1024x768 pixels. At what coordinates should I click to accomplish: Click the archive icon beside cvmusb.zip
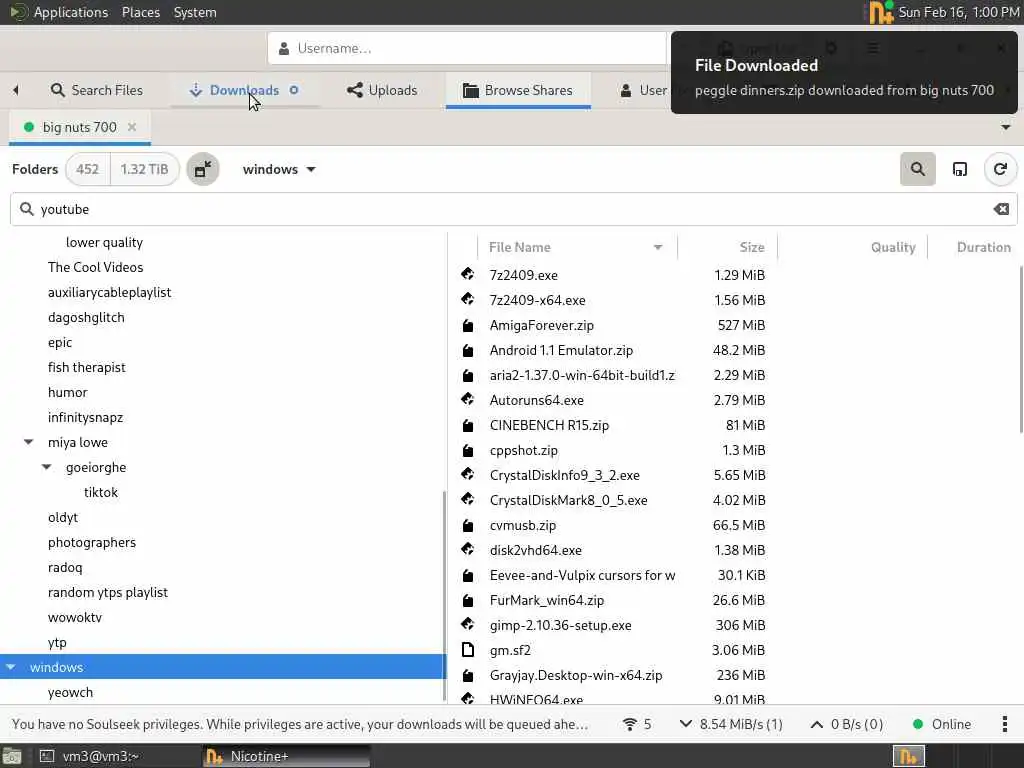tap(468, 525)
